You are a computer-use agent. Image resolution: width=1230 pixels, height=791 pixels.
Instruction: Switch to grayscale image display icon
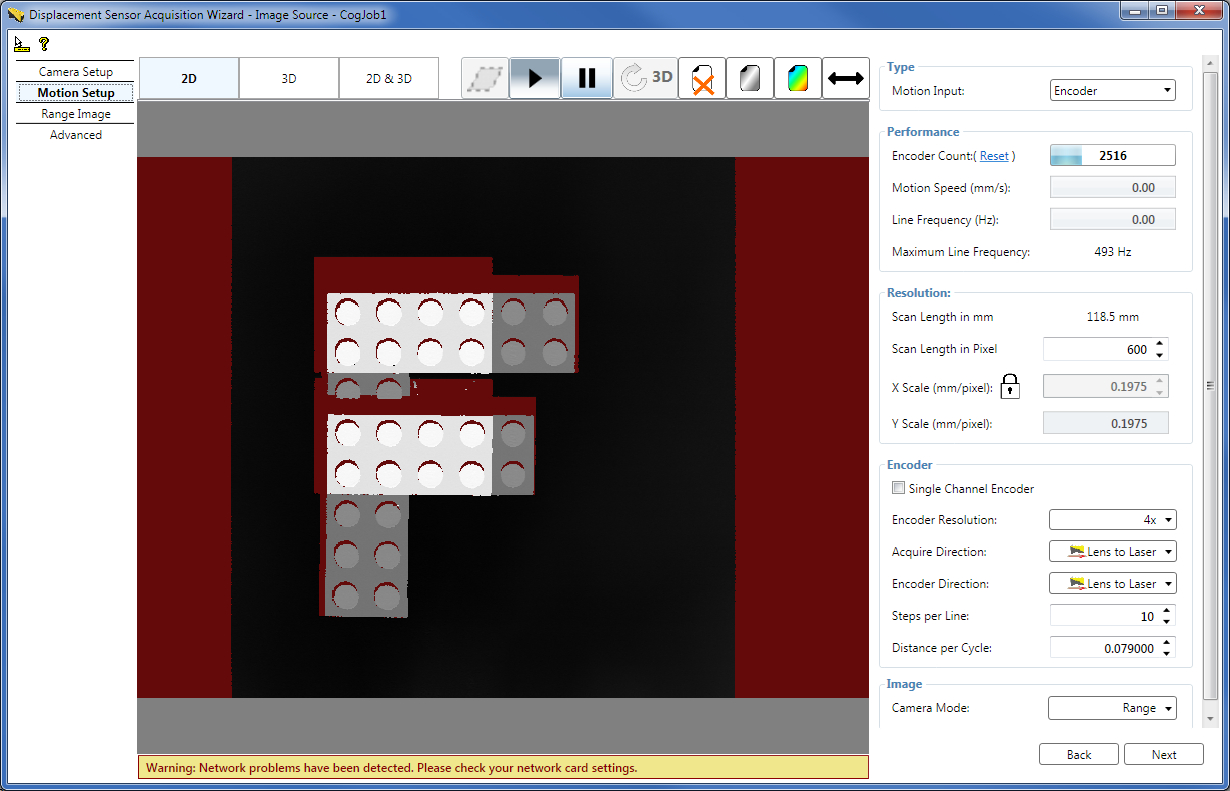point(749,77)
